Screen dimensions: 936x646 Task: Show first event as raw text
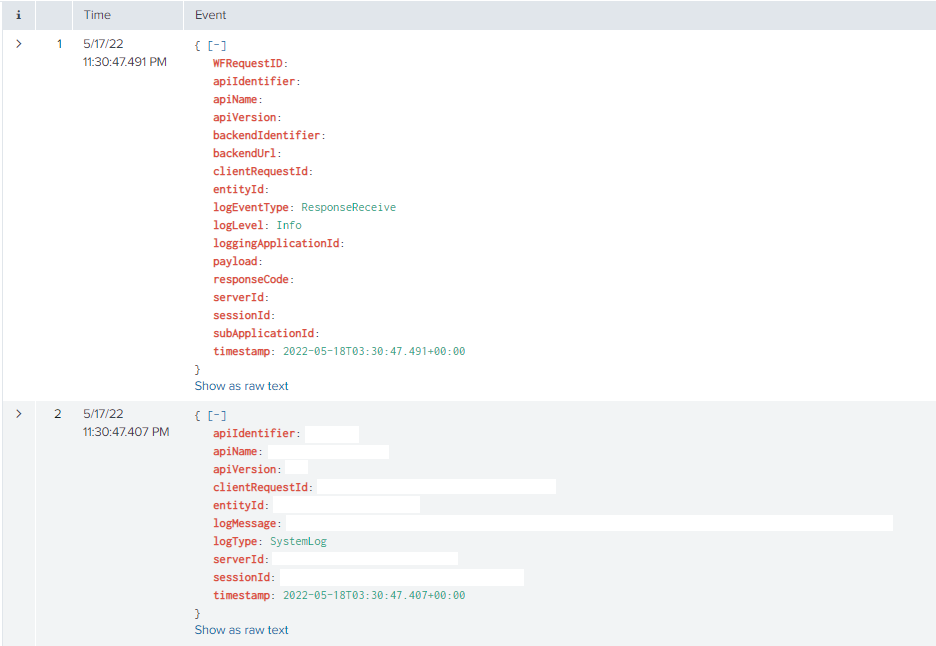coord(241,386)
